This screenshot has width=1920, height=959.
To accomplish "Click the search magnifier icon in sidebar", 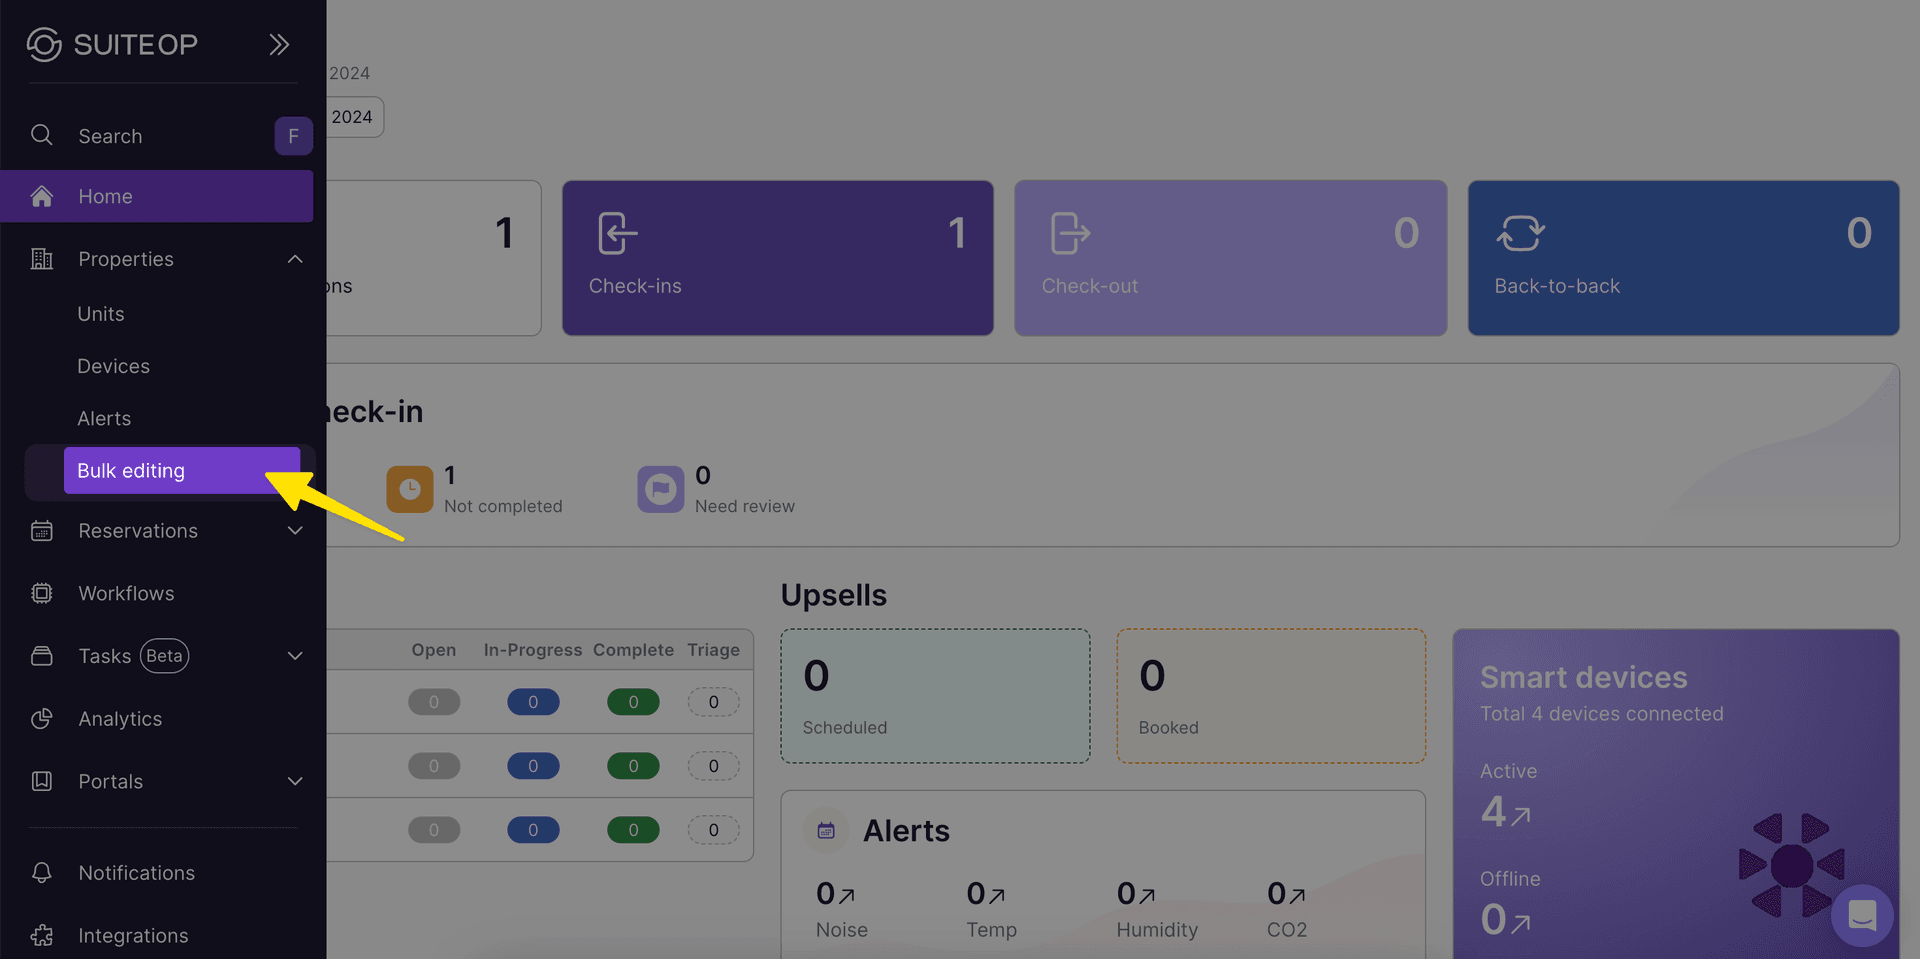I will coord(41,135).
